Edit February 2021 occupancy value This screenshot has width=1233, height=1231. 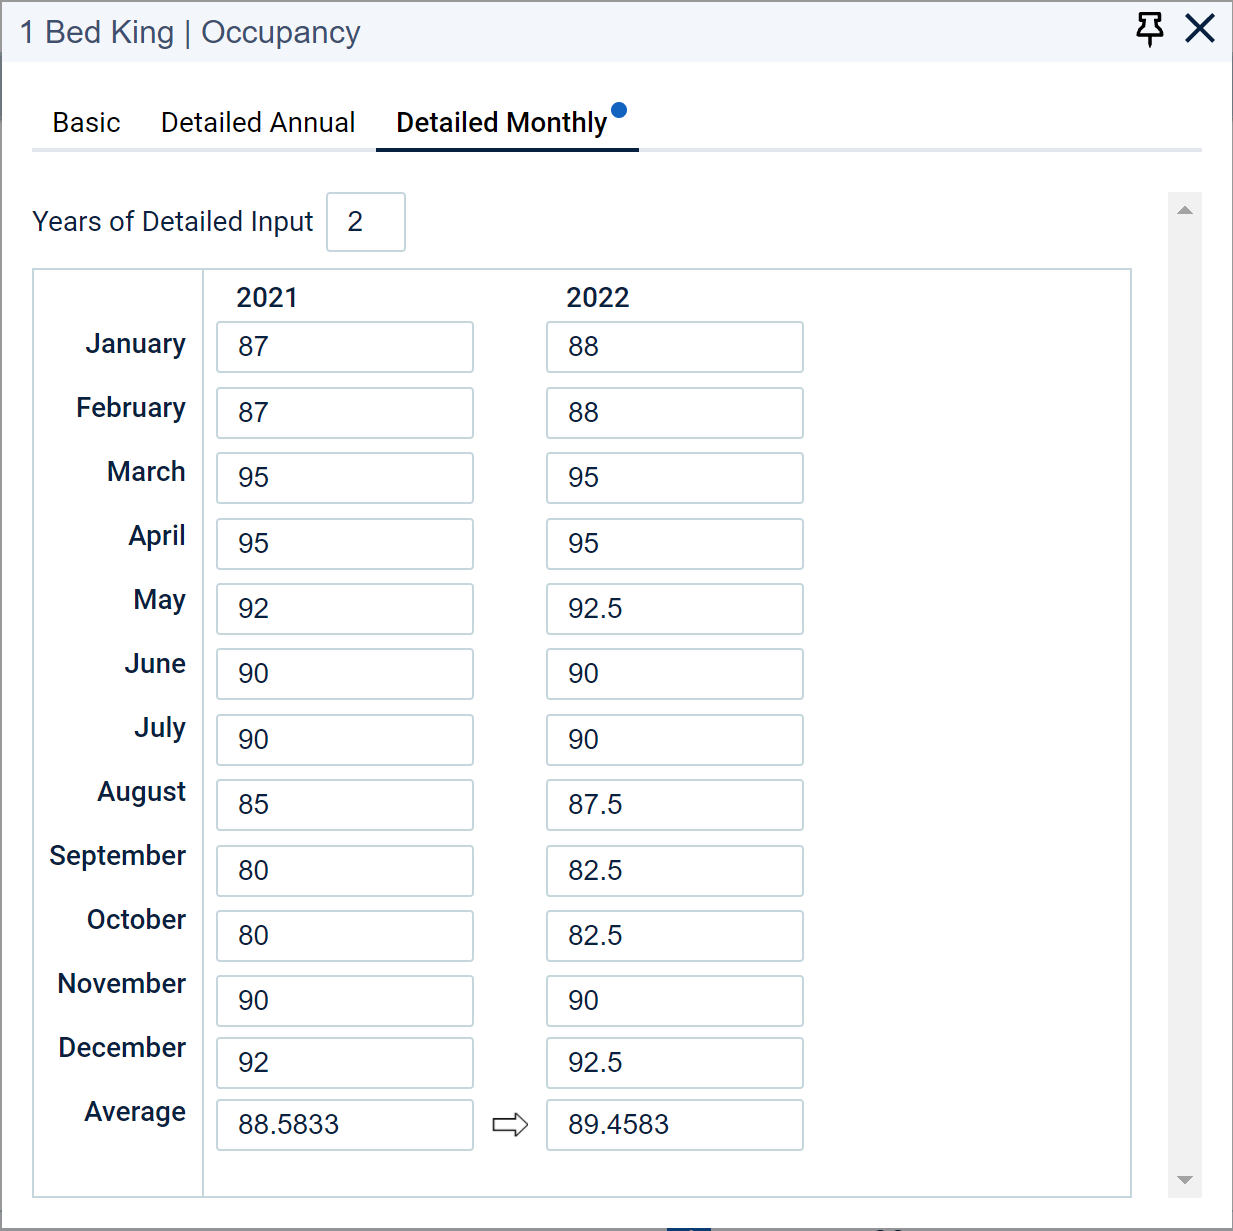pos(345,413)
